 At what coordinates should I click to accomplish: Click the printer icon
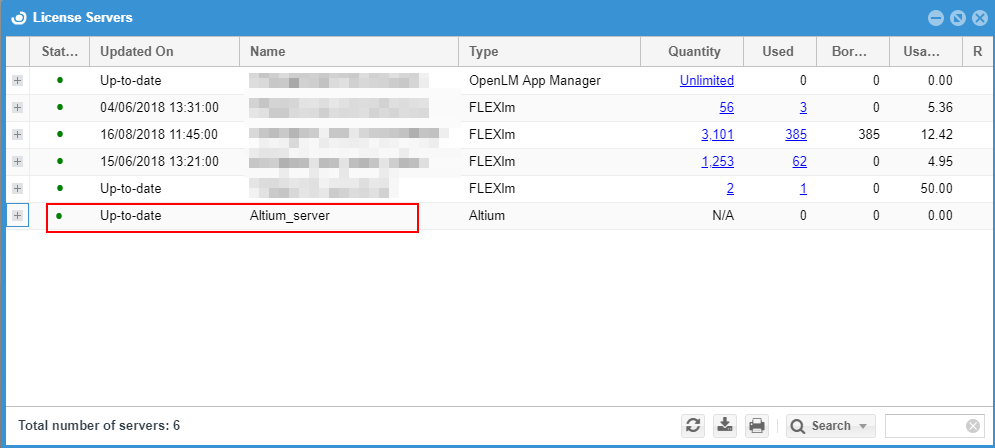click(757, 426)
